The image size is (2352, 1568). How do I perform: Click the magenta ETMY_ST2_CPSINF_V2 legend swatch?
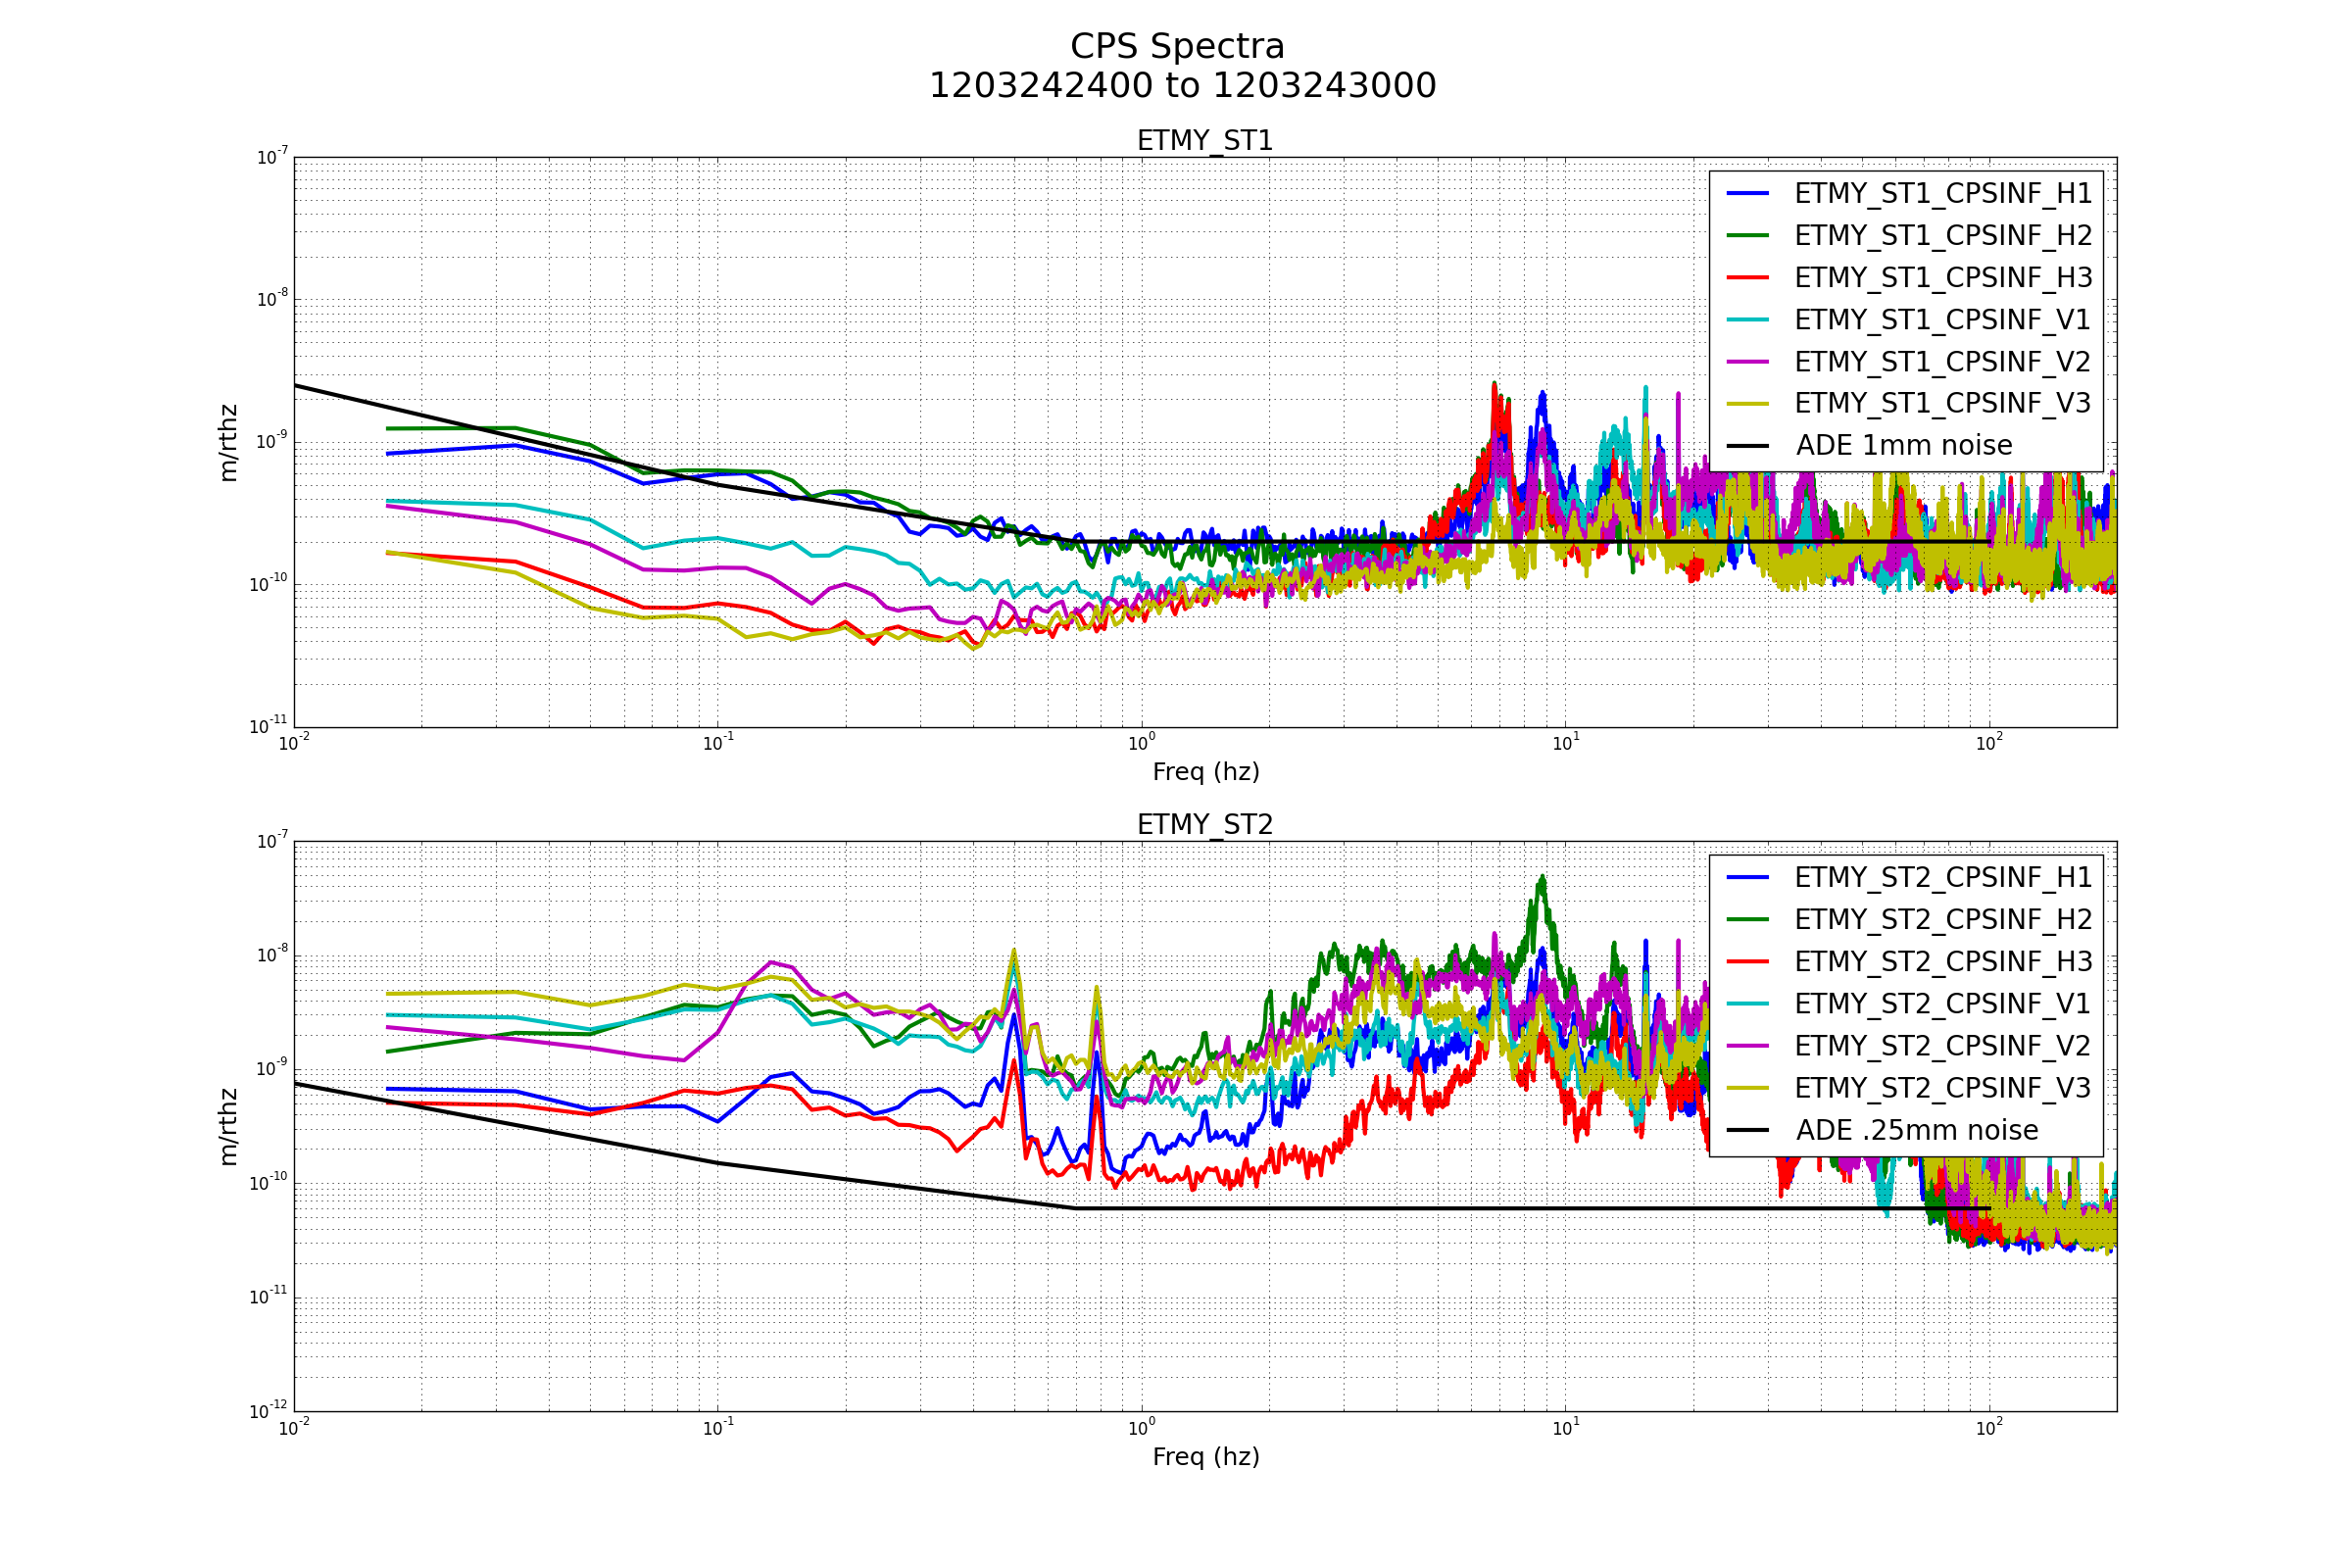(1747, 1046)
